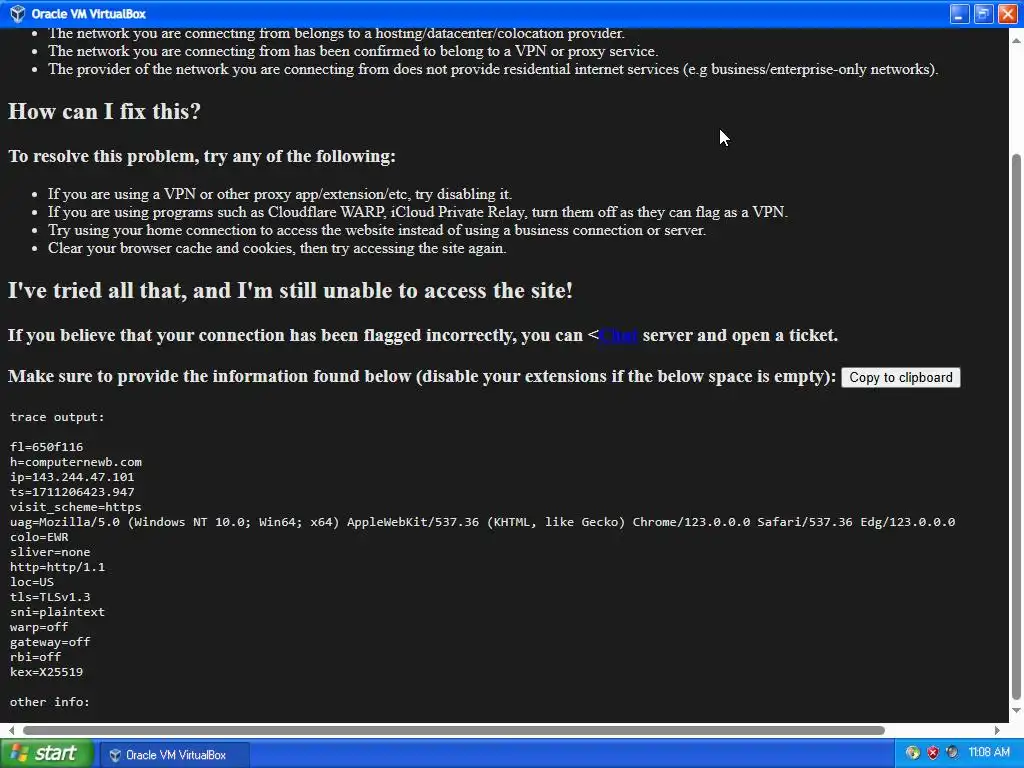
Task: Click the horizontal scrollbar left arrow
Action: (x=11, y=730)
